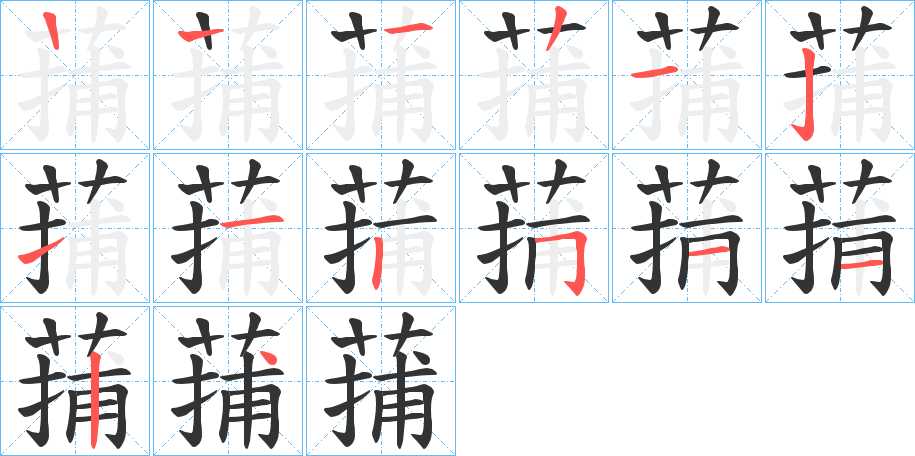
Task: Click the completed all-black 蒱 character
Action: 381,381
